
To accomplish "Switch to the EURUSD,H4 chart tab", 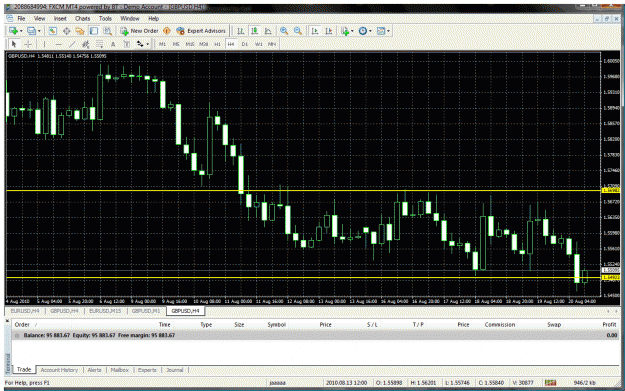I will pos(25,310).
